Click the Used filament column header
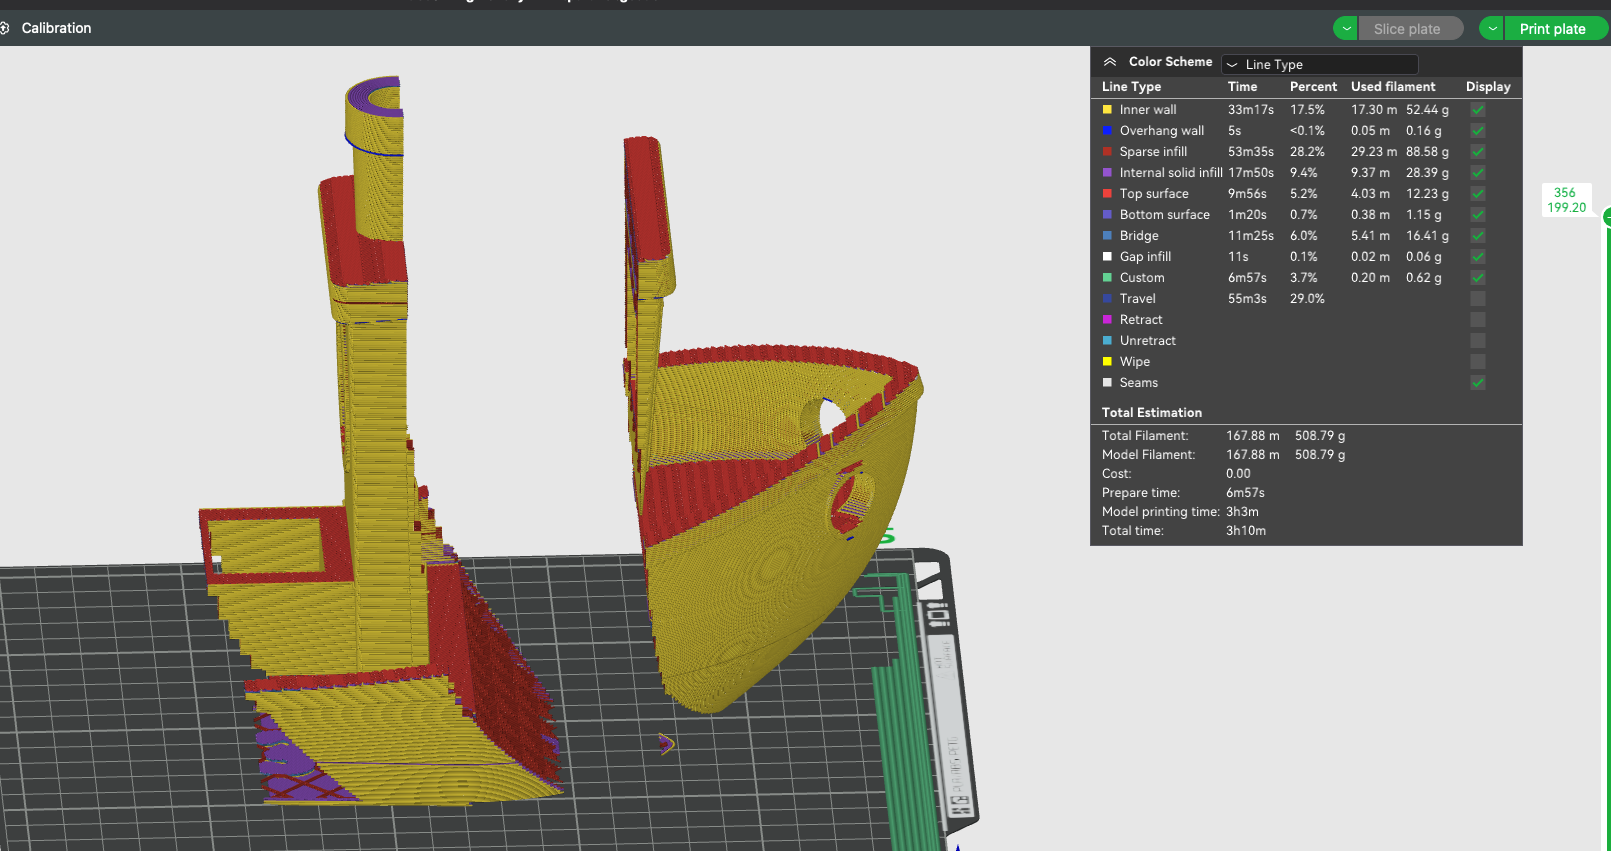This screenshot has height=851, width=1611. 1393,87
